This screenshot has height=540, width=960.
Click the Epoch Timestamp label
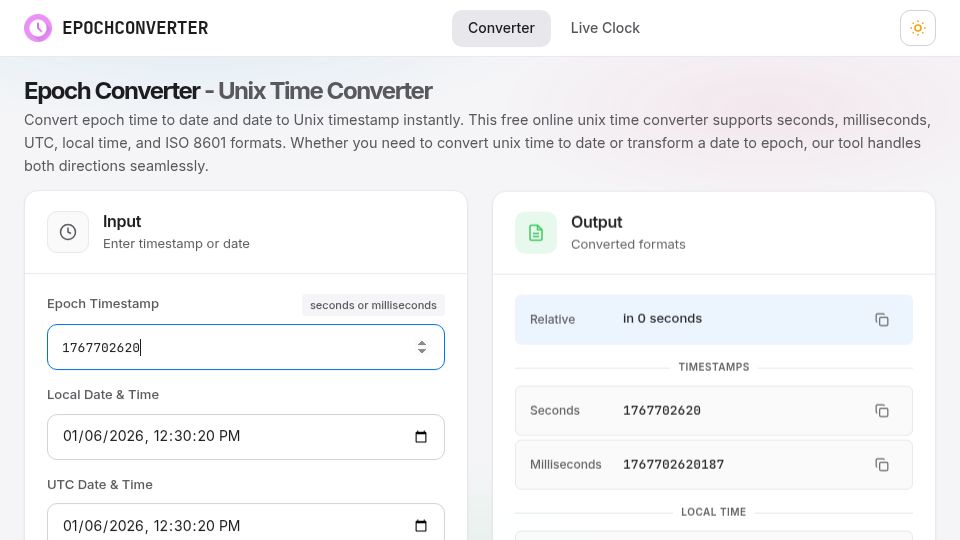click(103, 304)
